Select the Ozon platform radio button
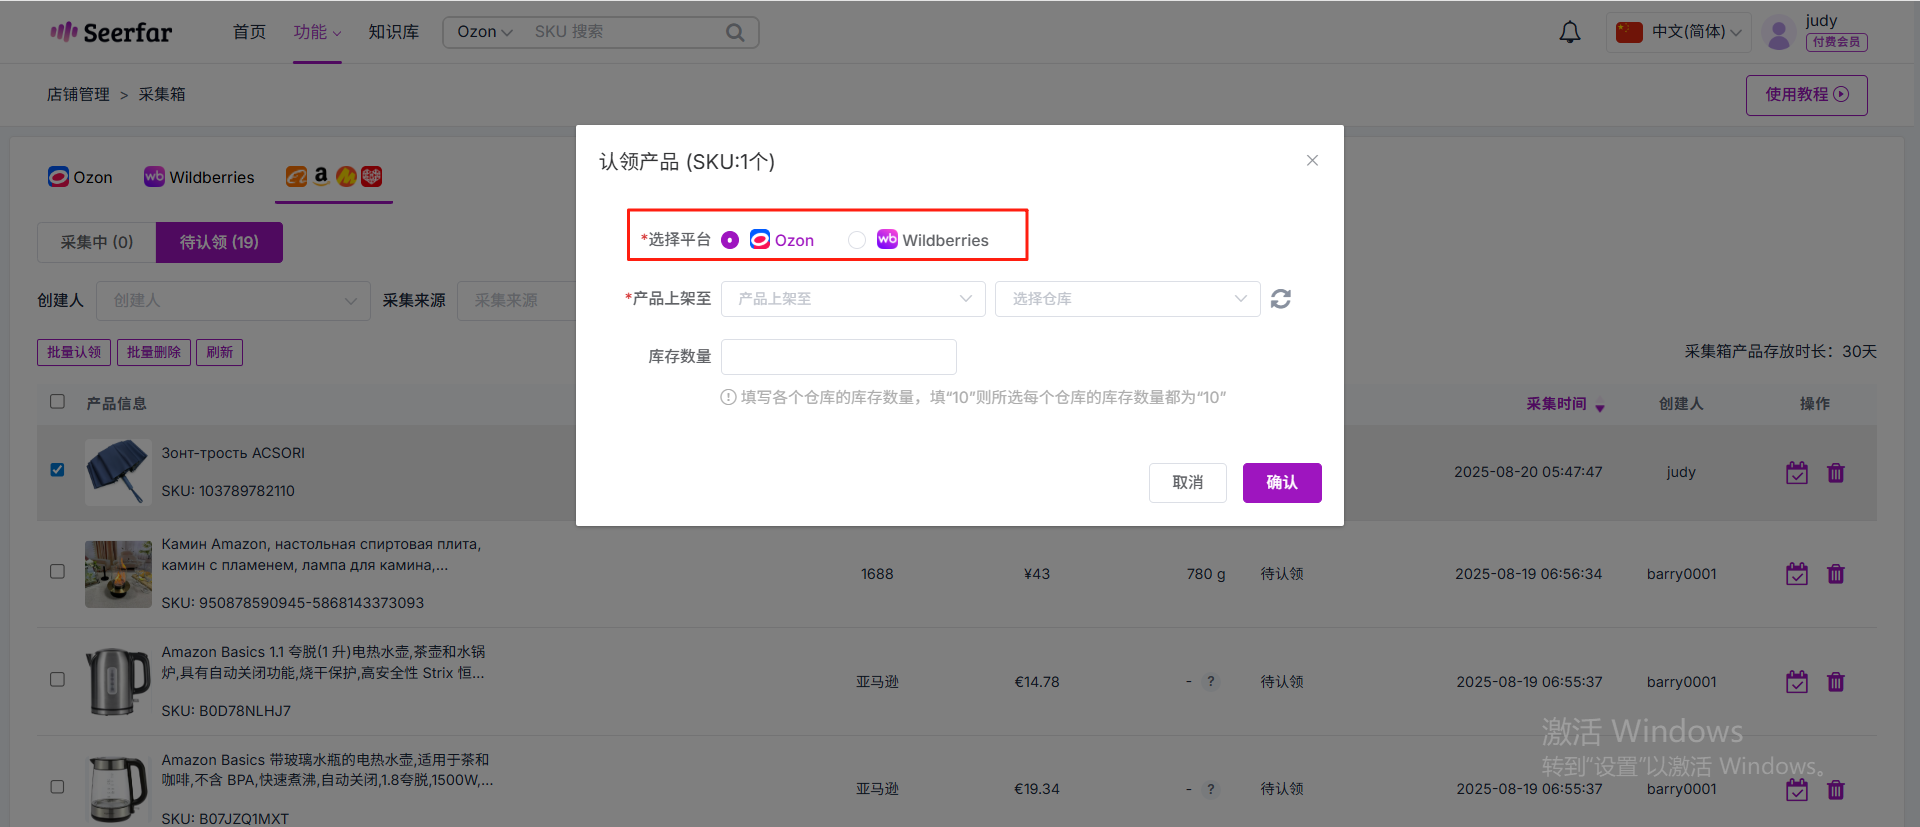1920x827 pixels. click(730, 240)
